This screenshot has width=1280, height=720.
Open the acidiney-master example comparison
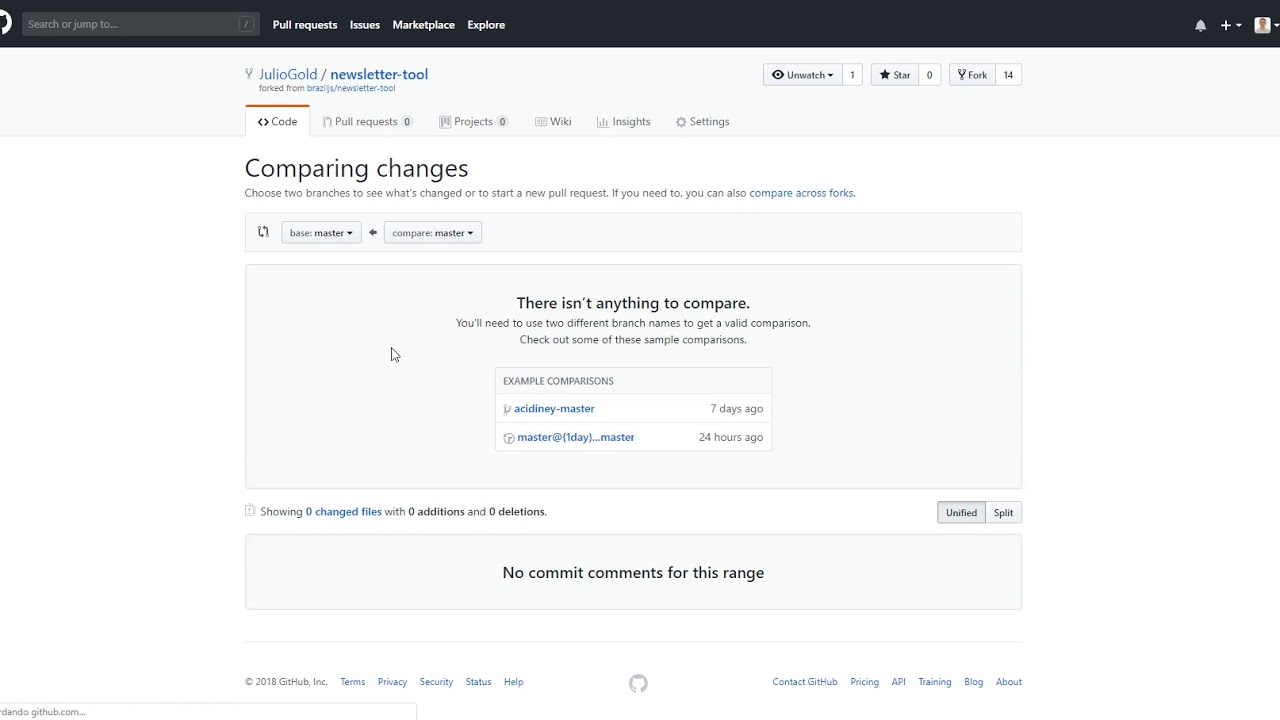[x=554, y=409]
